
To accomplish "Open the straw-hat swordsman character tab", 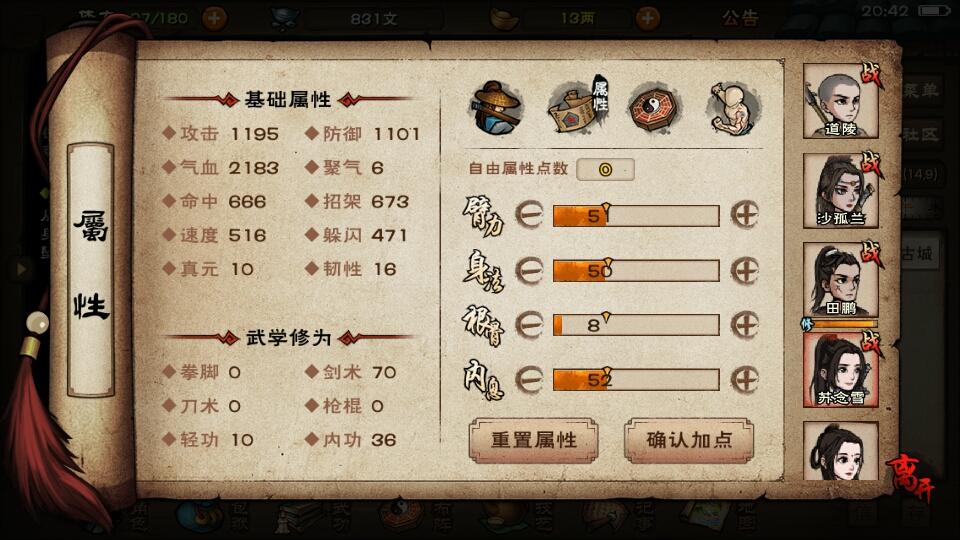I will [x=497, y=108].
